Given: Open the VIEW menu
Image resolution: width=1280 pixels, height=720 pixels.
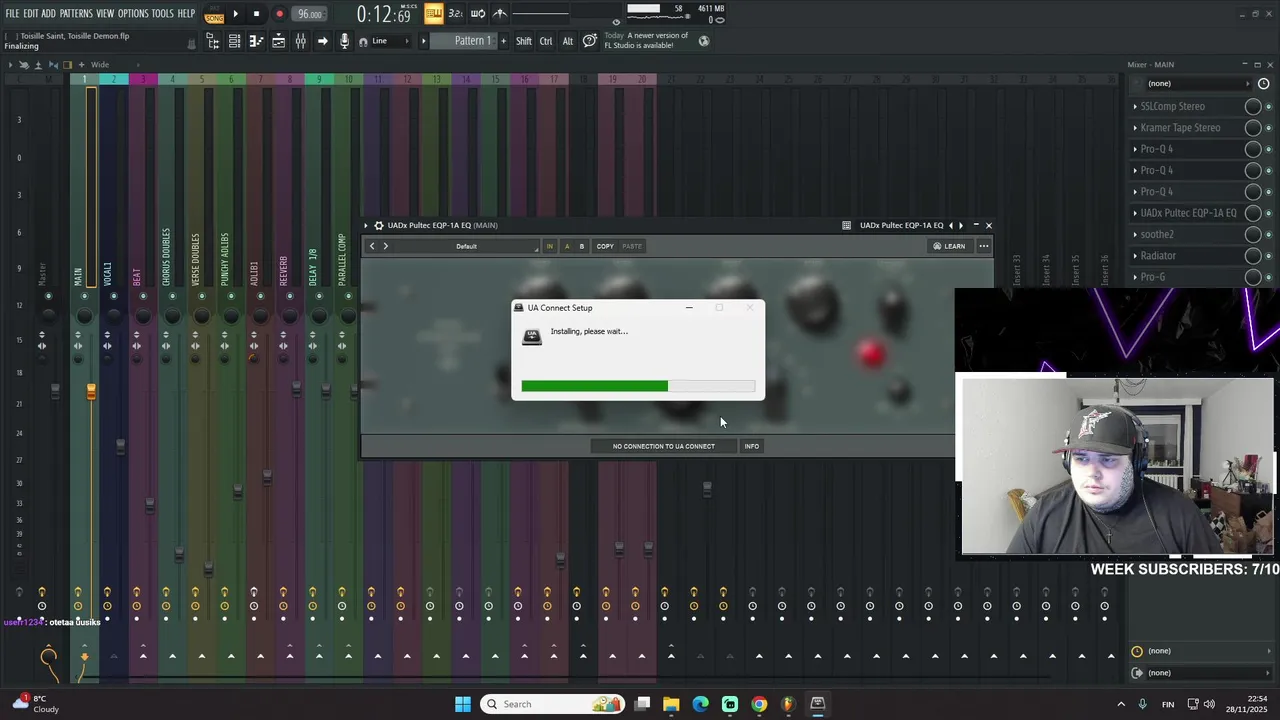Looking at the screenshot, I should click(x=105, y=14).
